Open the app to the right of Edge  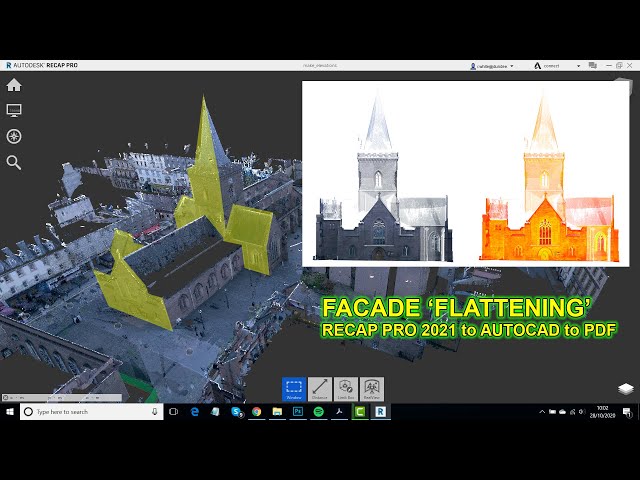click(216, 412)
